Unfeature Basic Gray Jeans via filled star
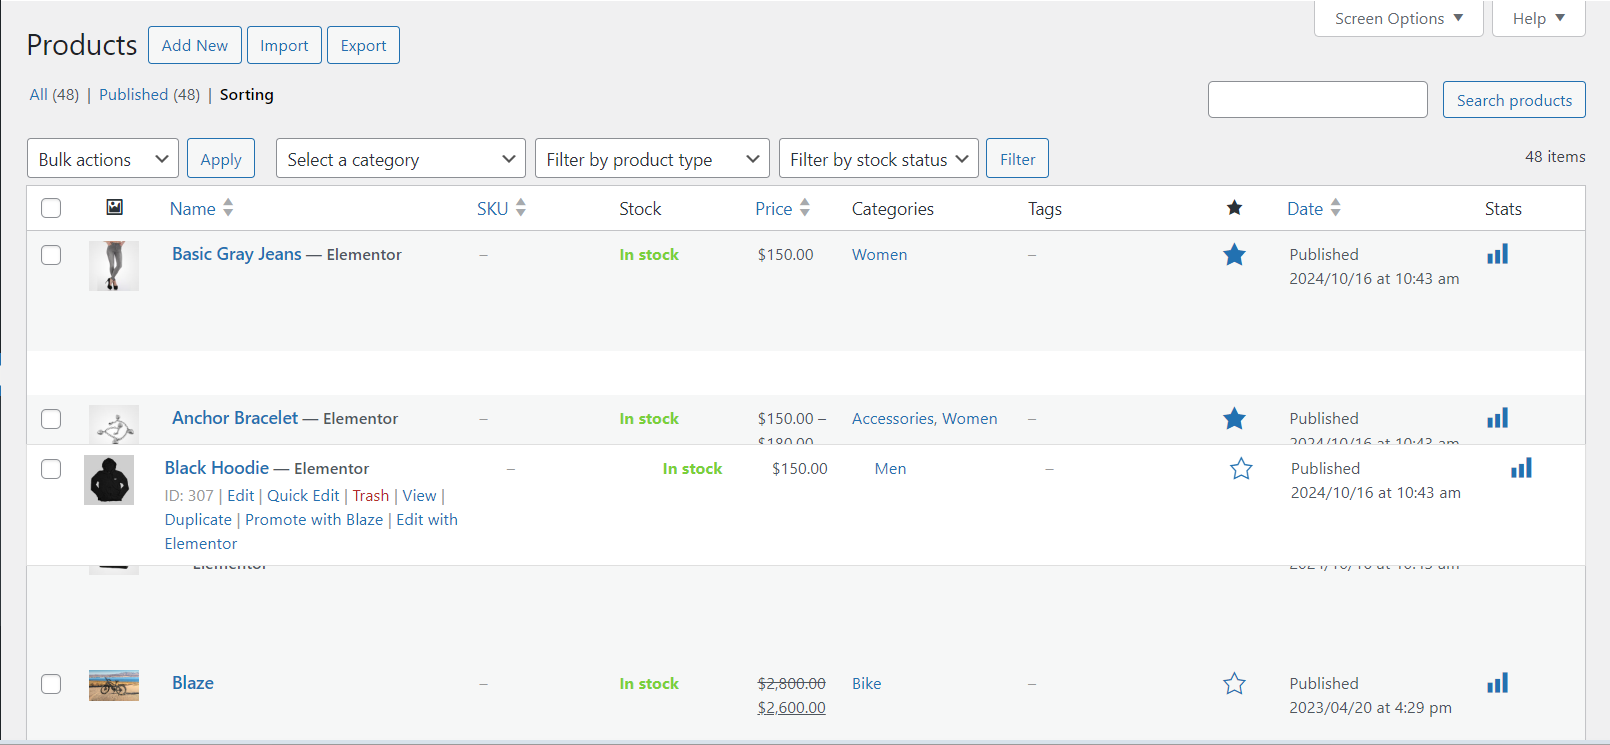 1234,255
